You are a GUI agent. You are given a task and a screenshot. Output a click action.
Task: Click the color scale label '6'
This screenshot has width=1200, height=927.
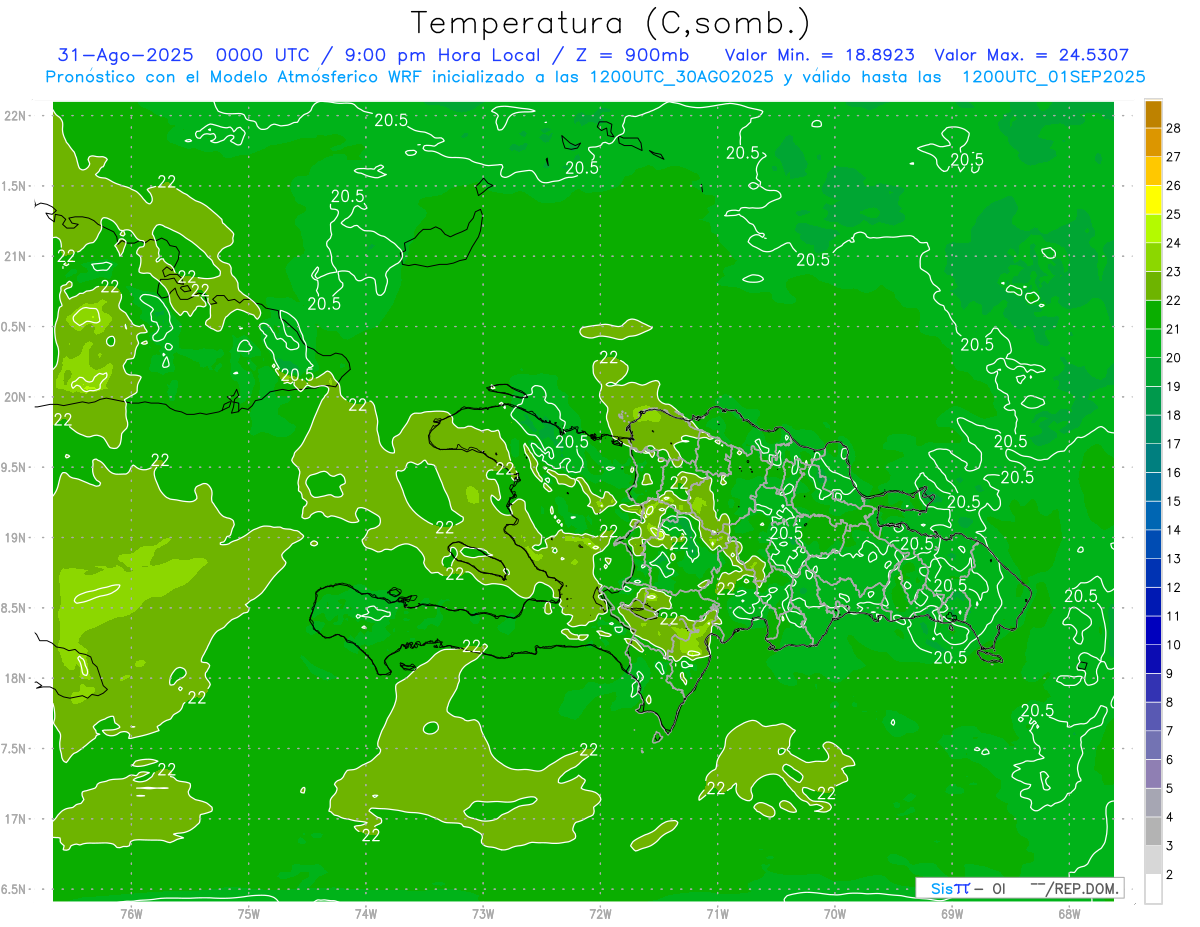(x=1170, y=760)
